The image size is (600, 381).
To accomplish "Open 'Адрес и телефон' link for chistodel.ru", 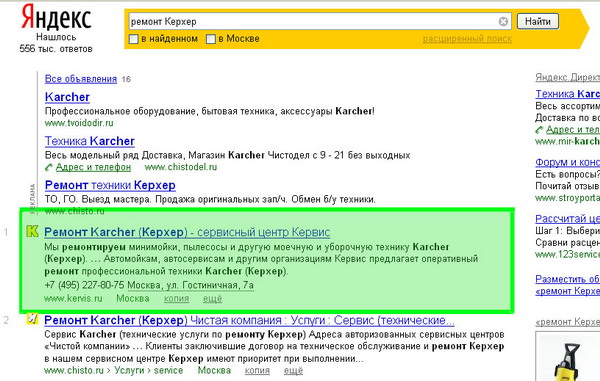I will pyautogui.click(x=93, y=167).
